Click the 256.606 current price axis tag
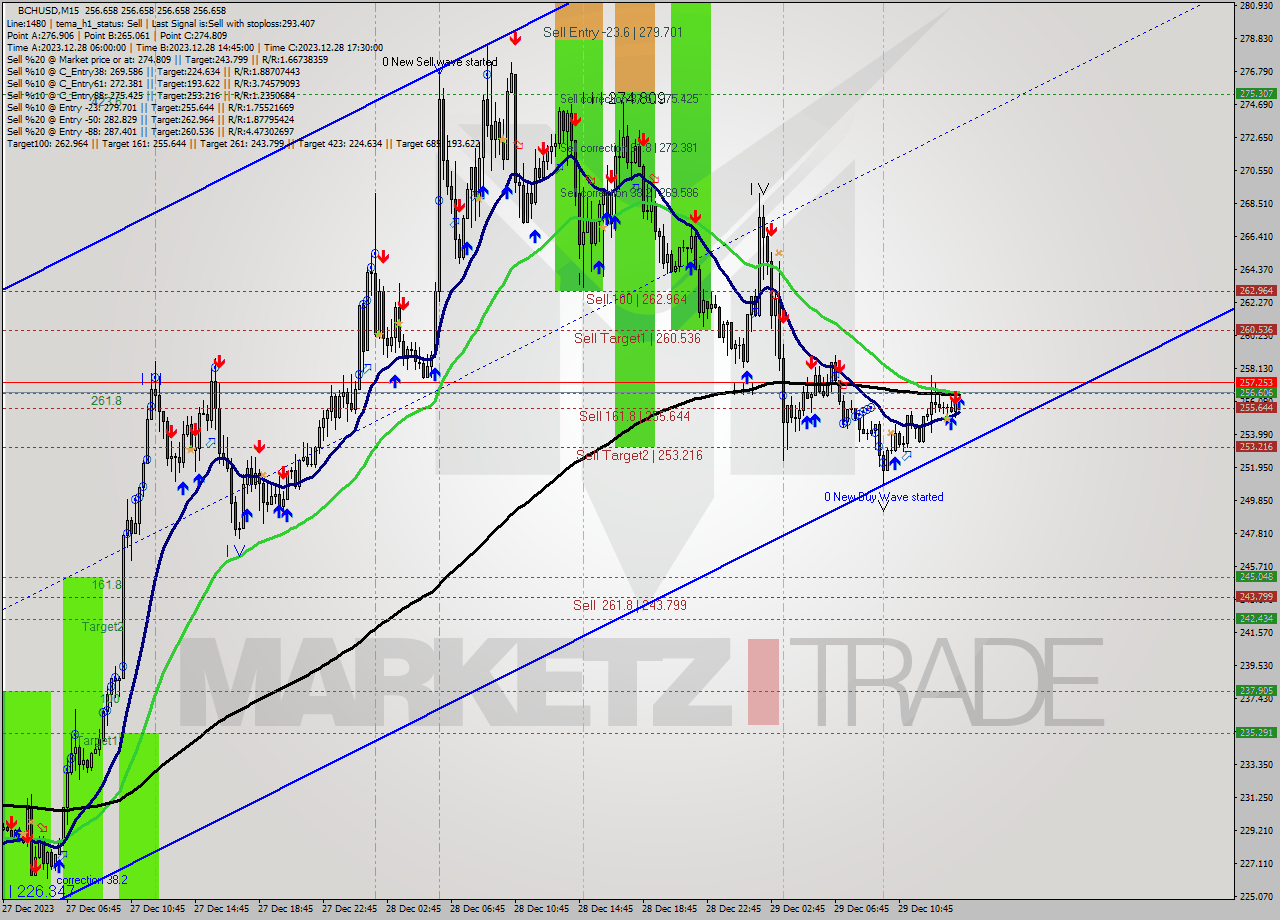 (x=1256, y=393)
